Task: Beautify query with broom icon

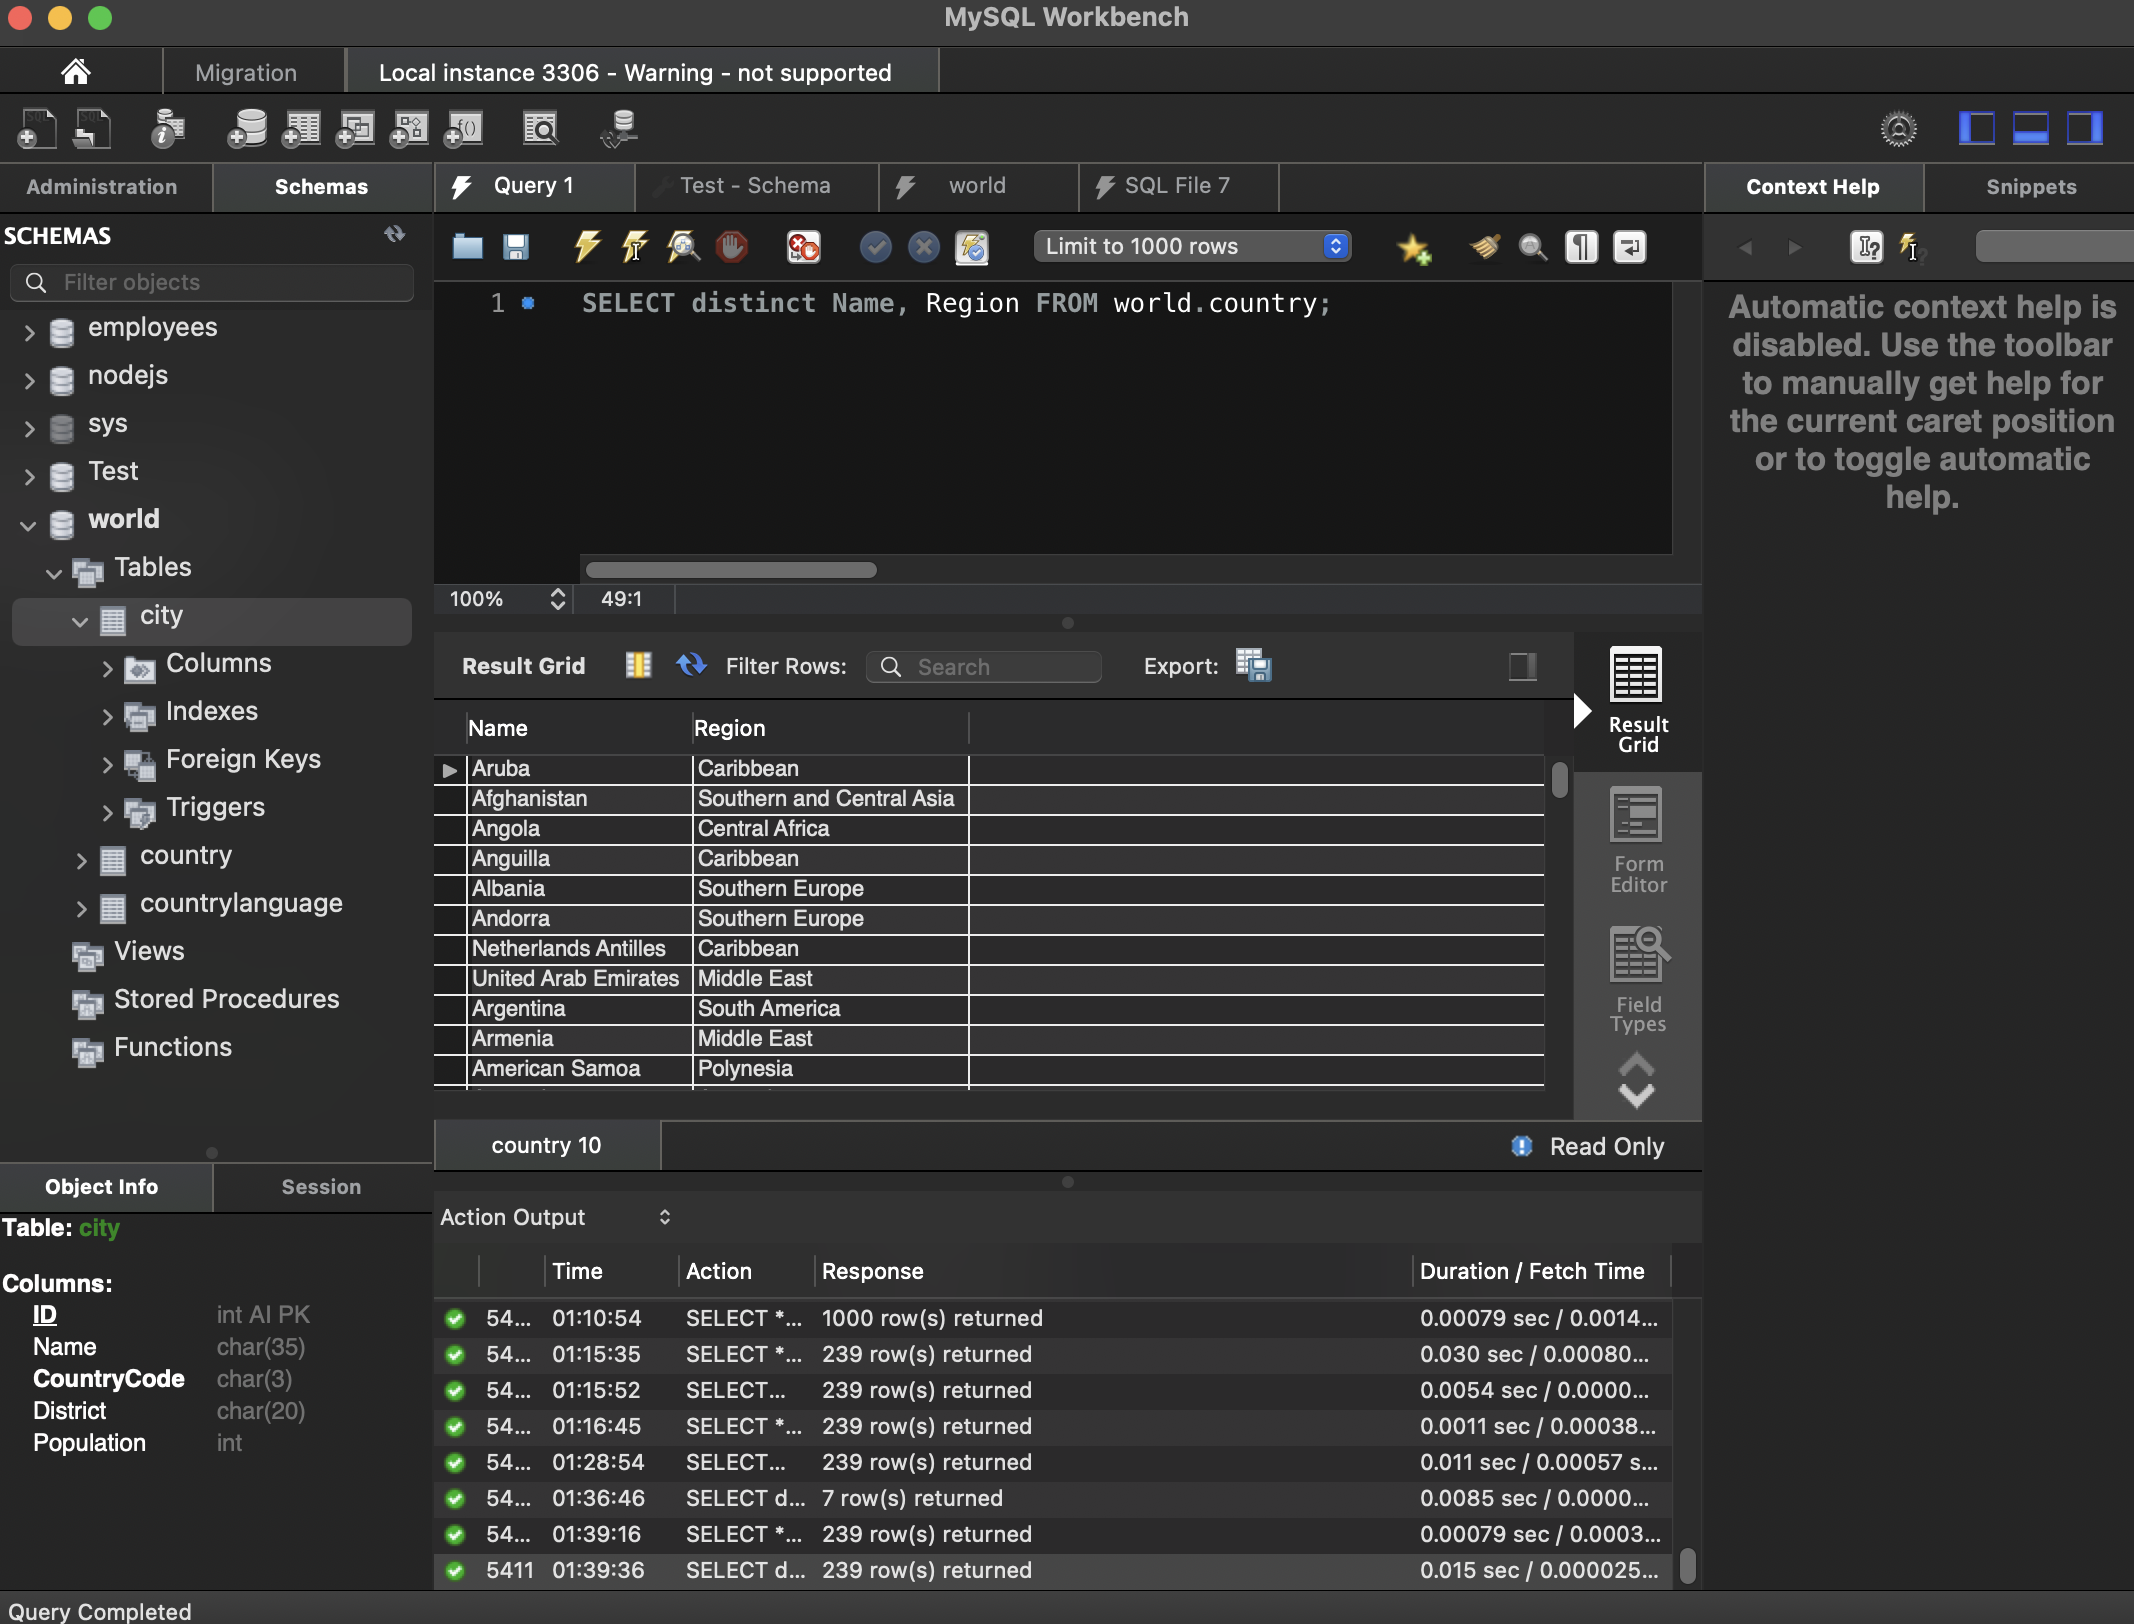Action: [x=1485, y=247]
